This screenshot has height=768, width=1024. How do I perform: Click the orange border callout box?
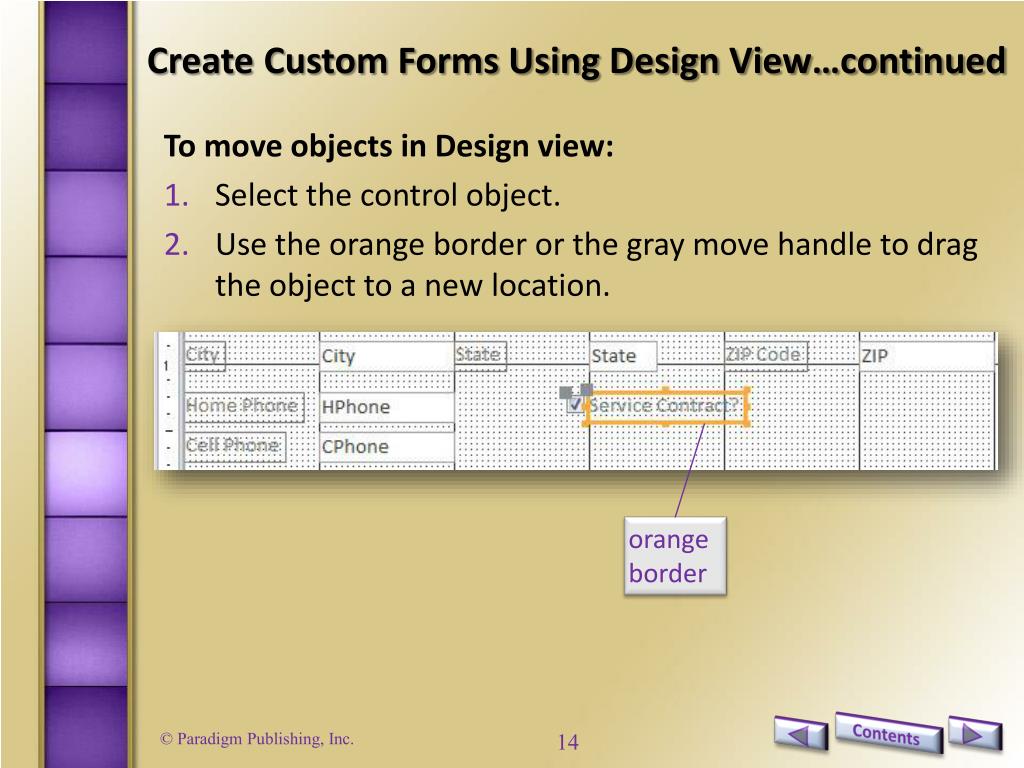tap(675, 556)
